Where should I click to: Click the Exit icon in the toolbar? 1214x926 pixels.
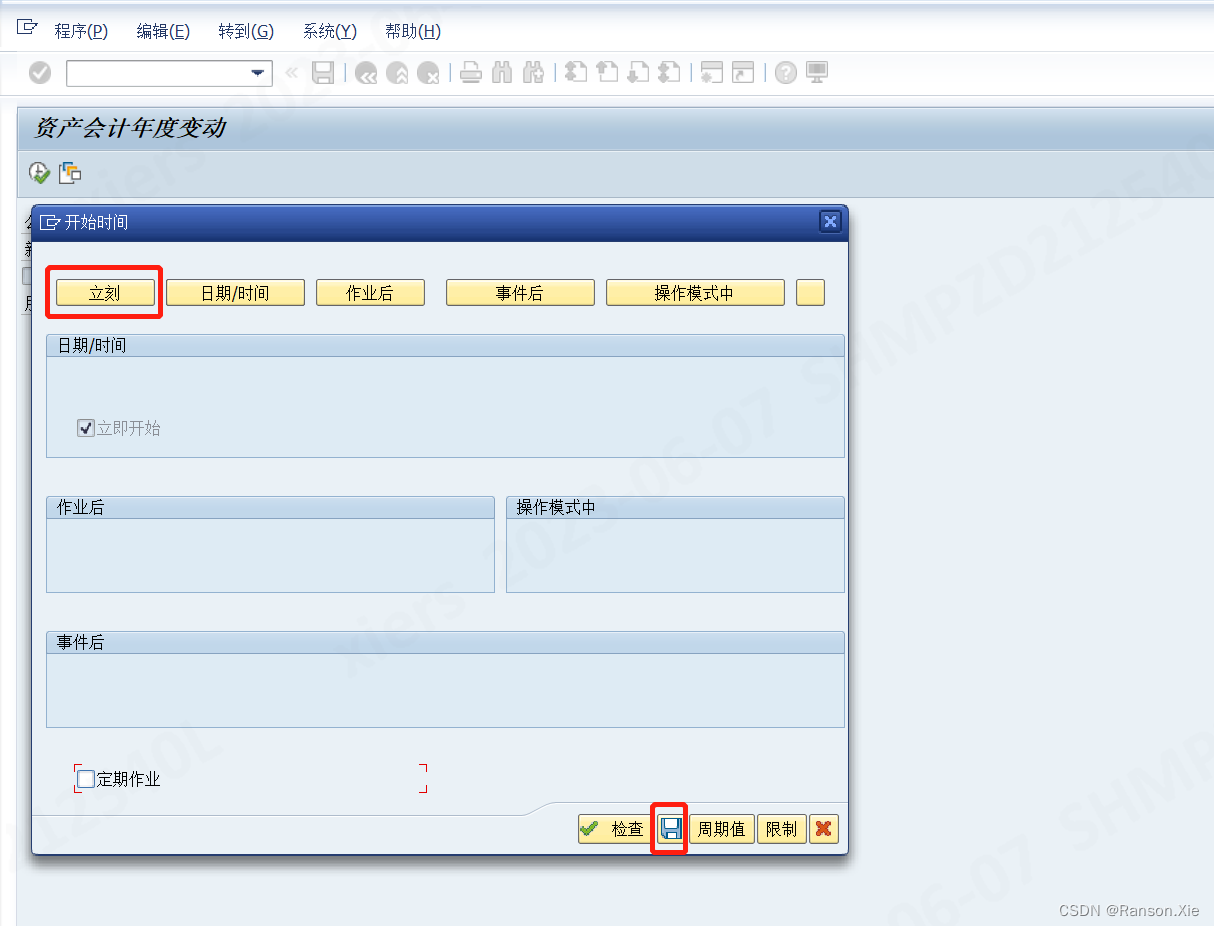point(397,72)
